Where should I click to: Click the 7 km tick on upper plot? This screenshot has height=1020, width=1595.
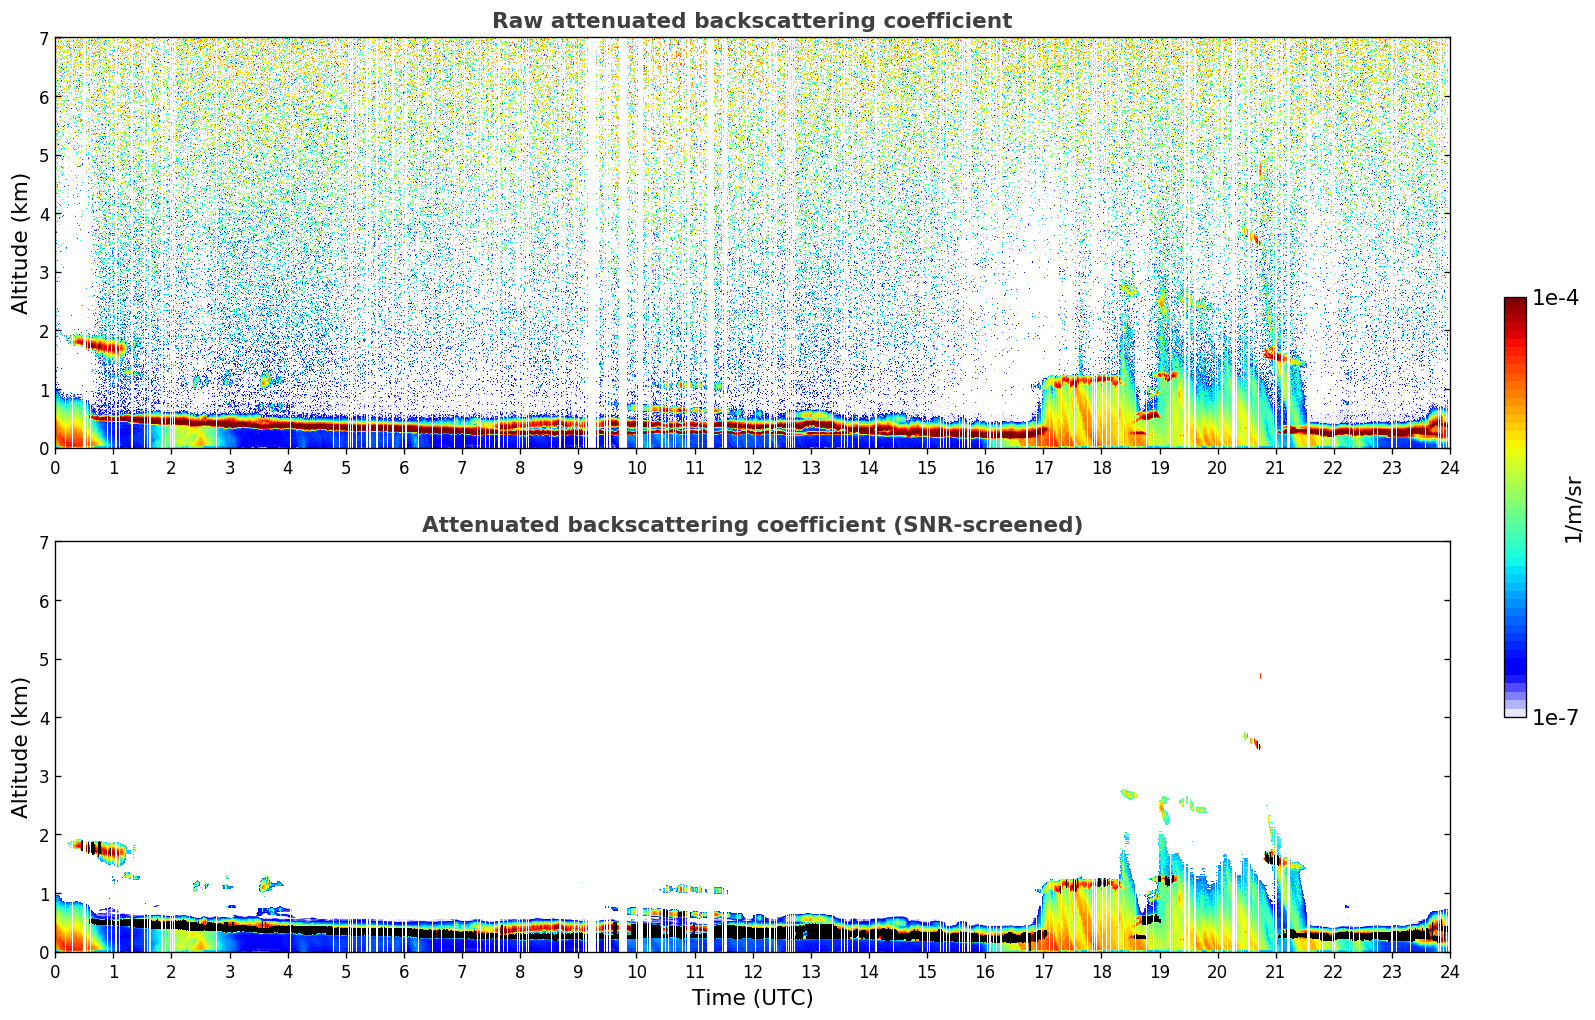click(44, 38)
